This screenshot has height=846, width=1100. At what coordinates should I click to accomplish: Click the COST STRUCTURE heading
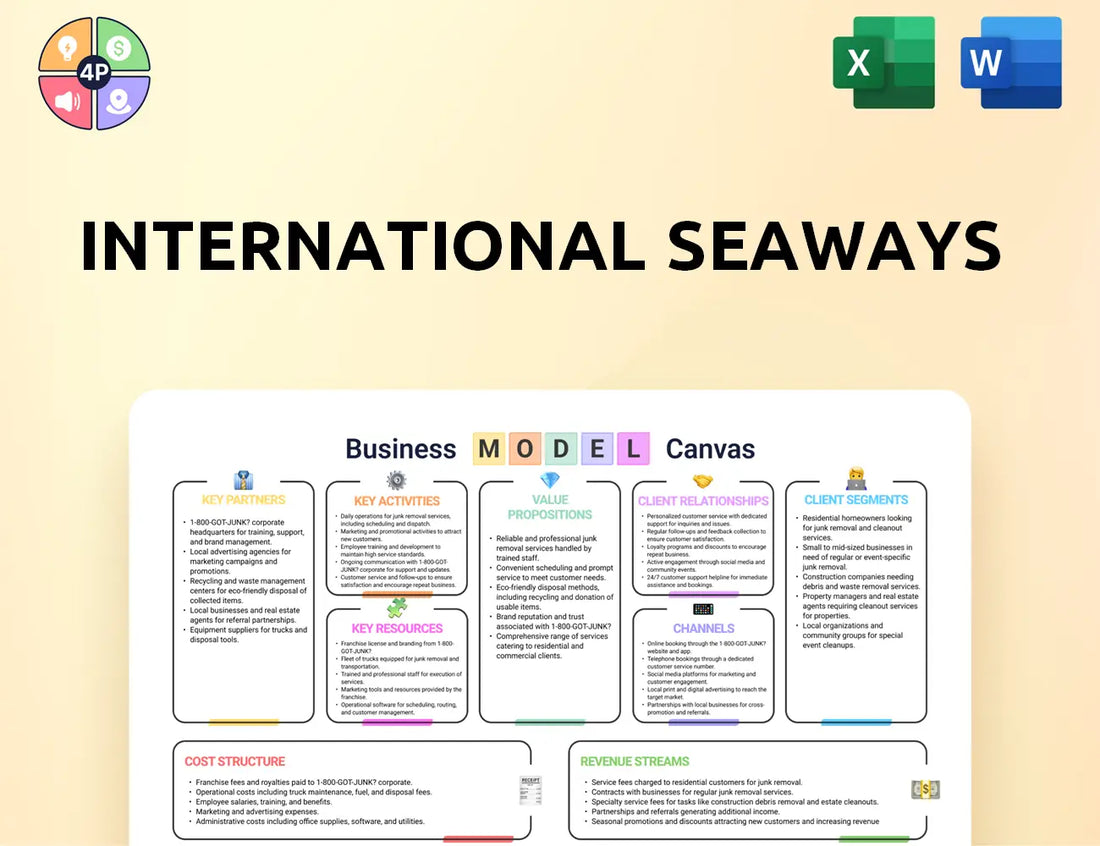pyautogui.click(x=235, y=761)
